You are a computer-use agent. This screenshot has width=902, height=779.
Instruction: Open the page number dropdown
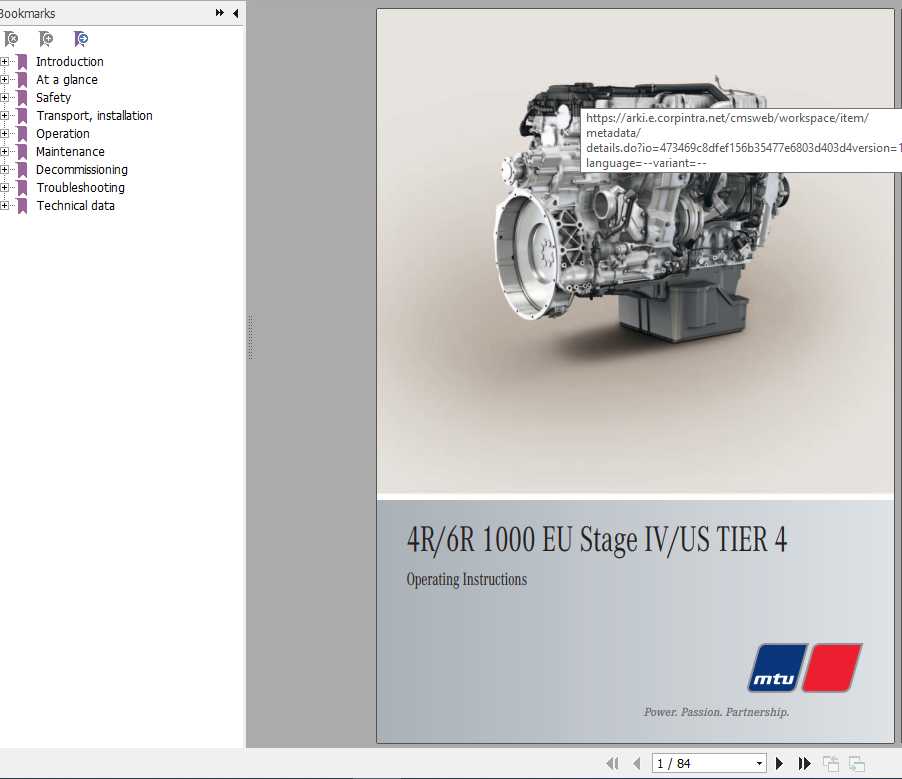[757, 763]
